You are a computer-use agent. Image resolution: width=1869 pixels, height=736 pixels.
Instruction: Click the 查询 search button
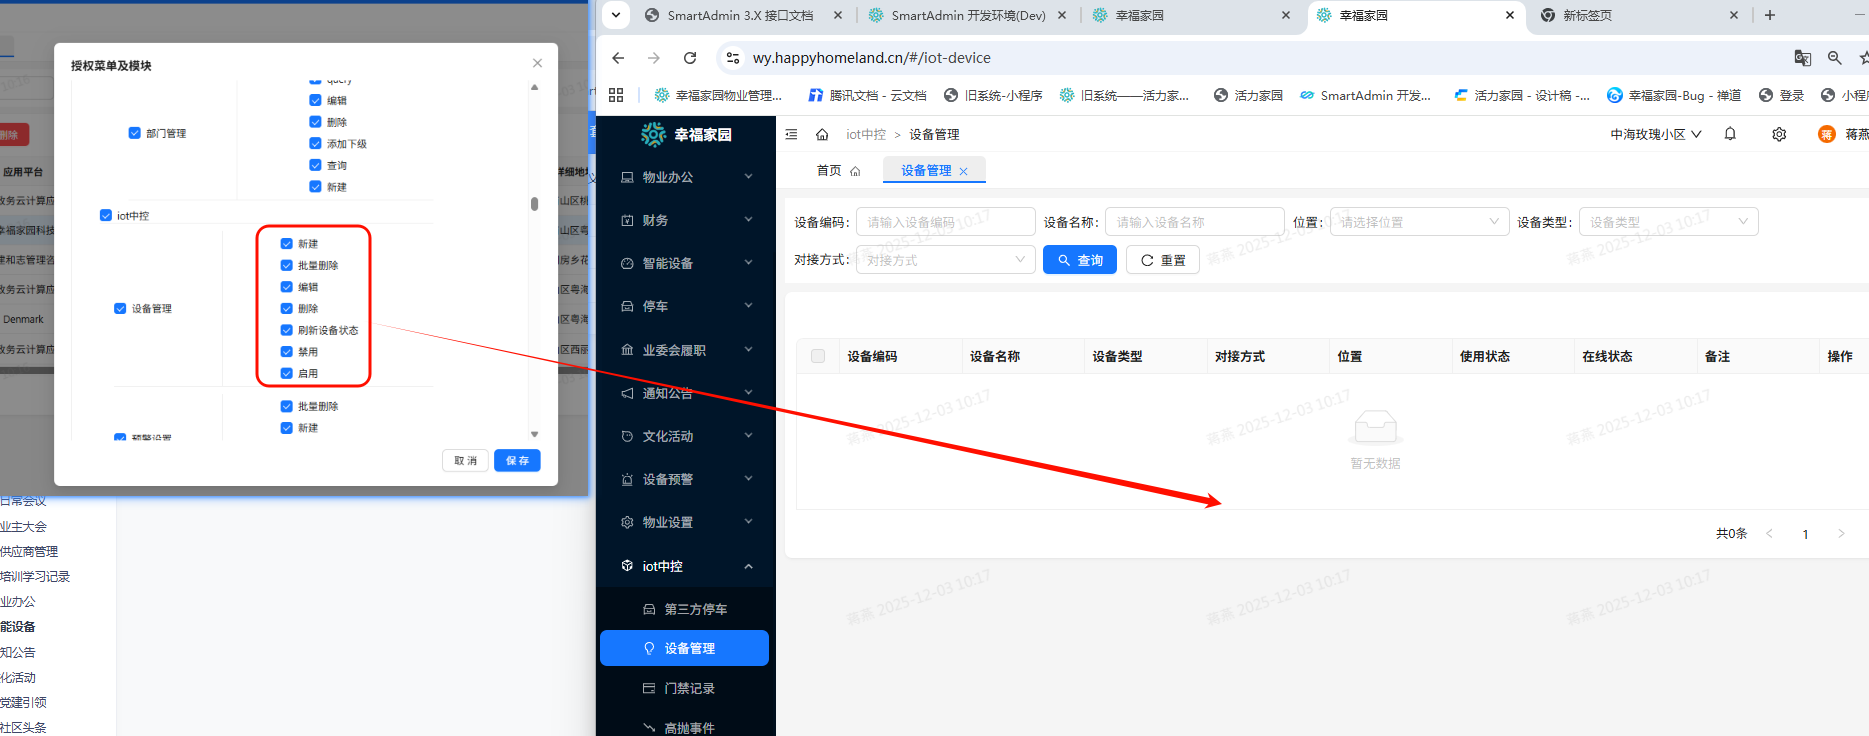(x=1080, y=260)
